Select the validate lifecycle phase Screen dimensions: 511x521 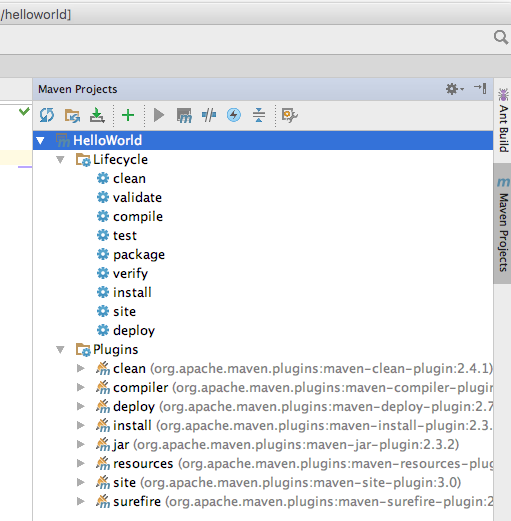[137, 198]
